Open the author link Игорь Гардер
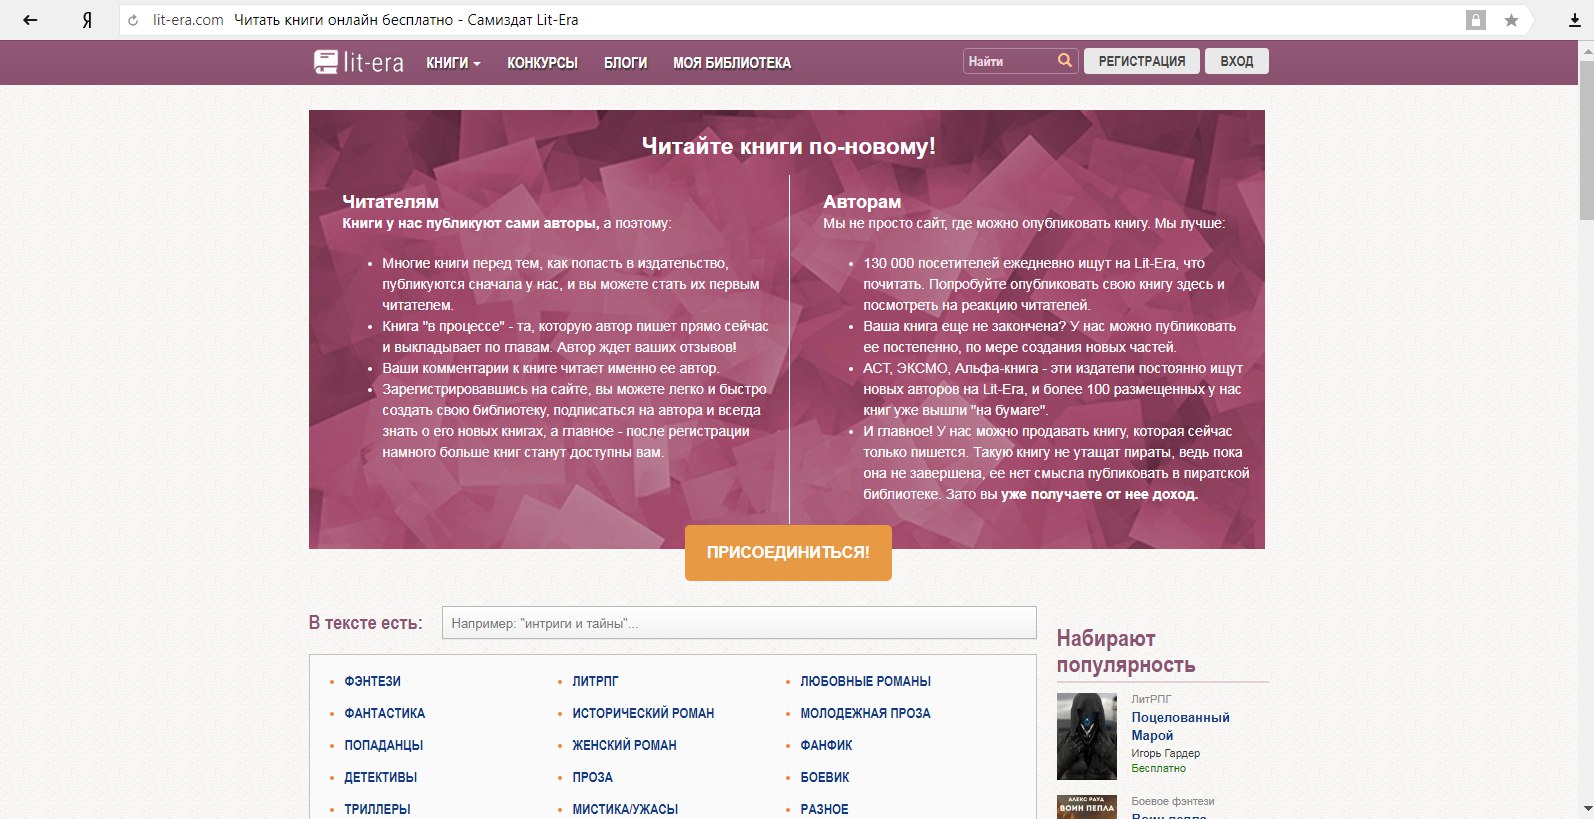The width and height of the screenshot is (1594, 819). pyautogui.click(x=1165, y=753)
